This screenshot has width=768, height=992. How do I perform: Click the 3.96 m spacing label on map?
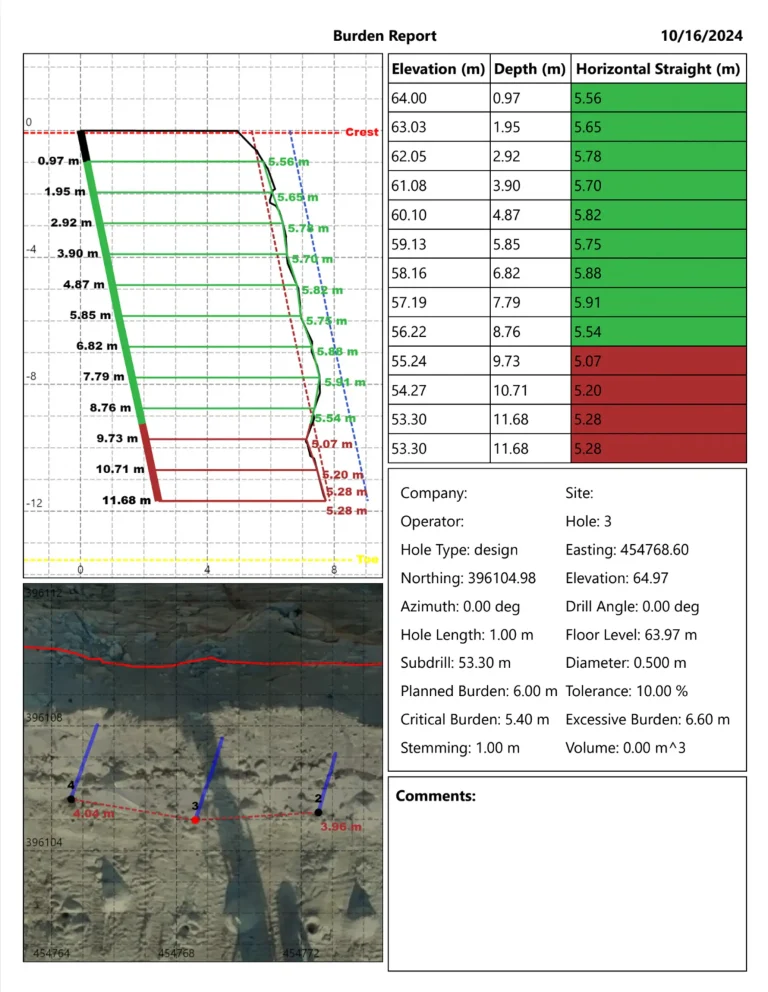point(341,827)
